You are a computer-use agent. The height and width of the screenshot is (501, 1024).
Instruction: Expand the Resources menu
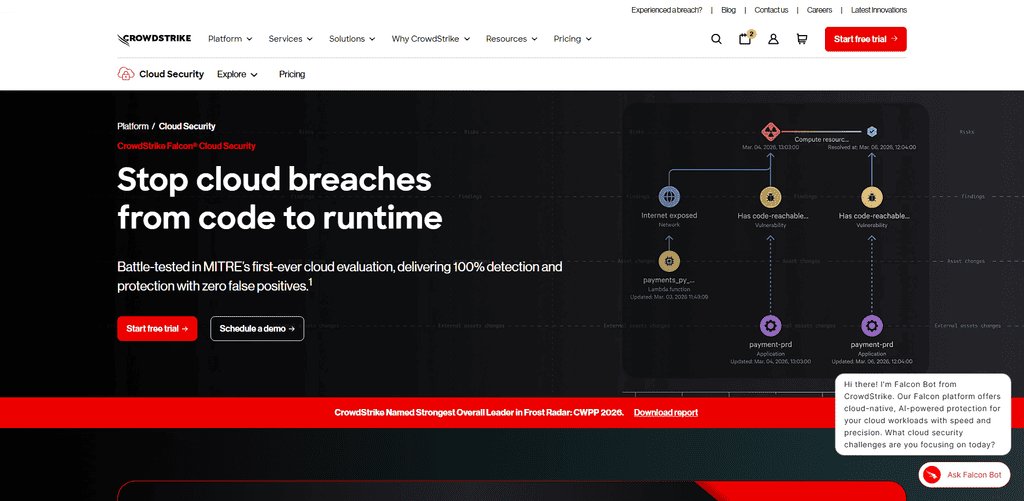511,39
